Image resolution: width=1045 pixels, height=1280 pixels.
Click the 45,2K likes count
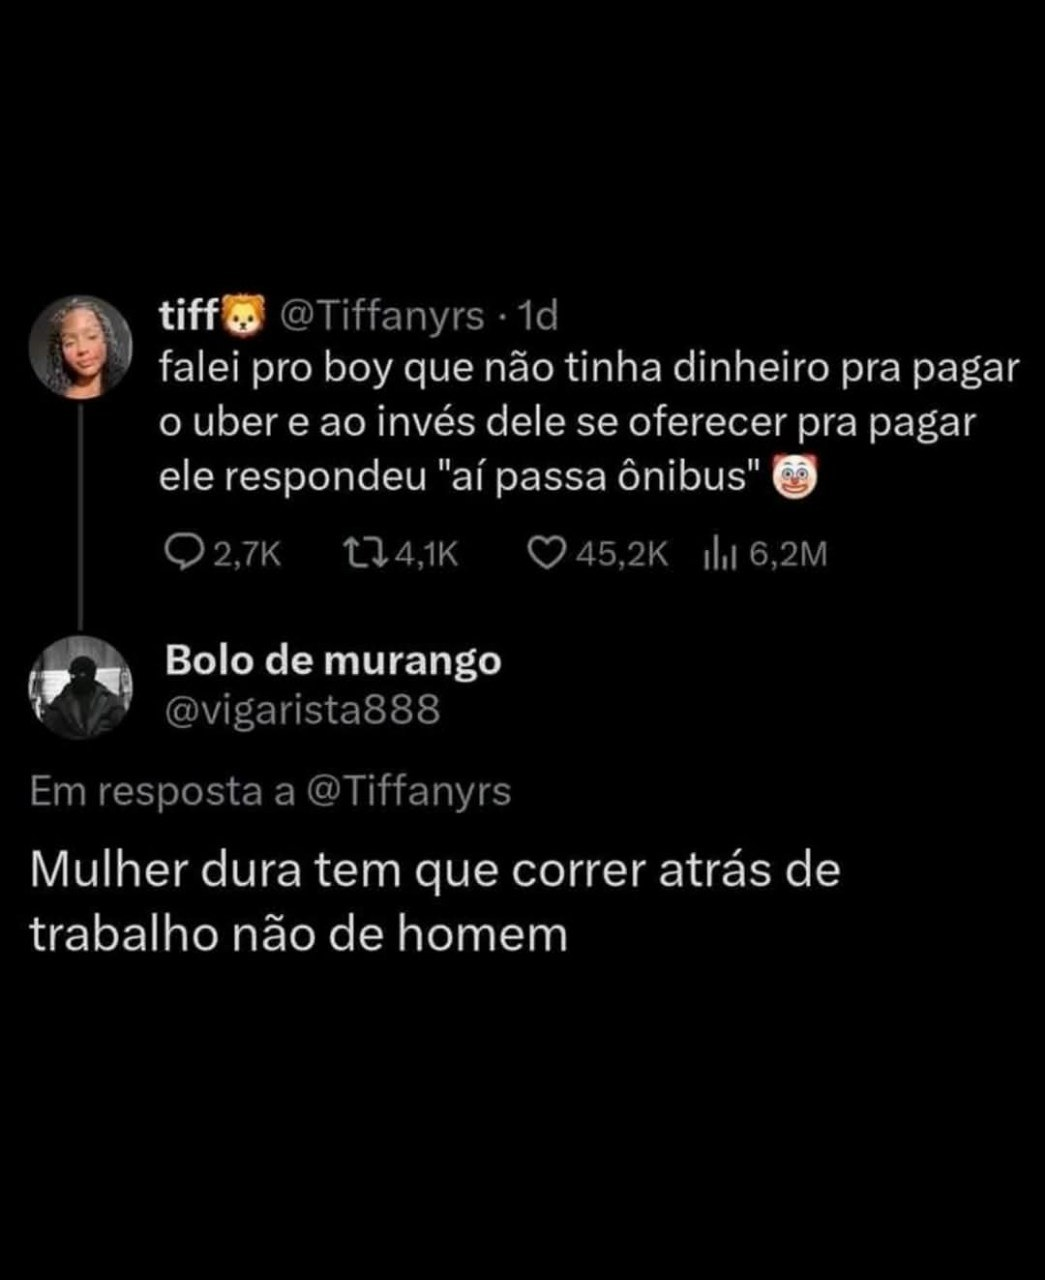[622, 554]
